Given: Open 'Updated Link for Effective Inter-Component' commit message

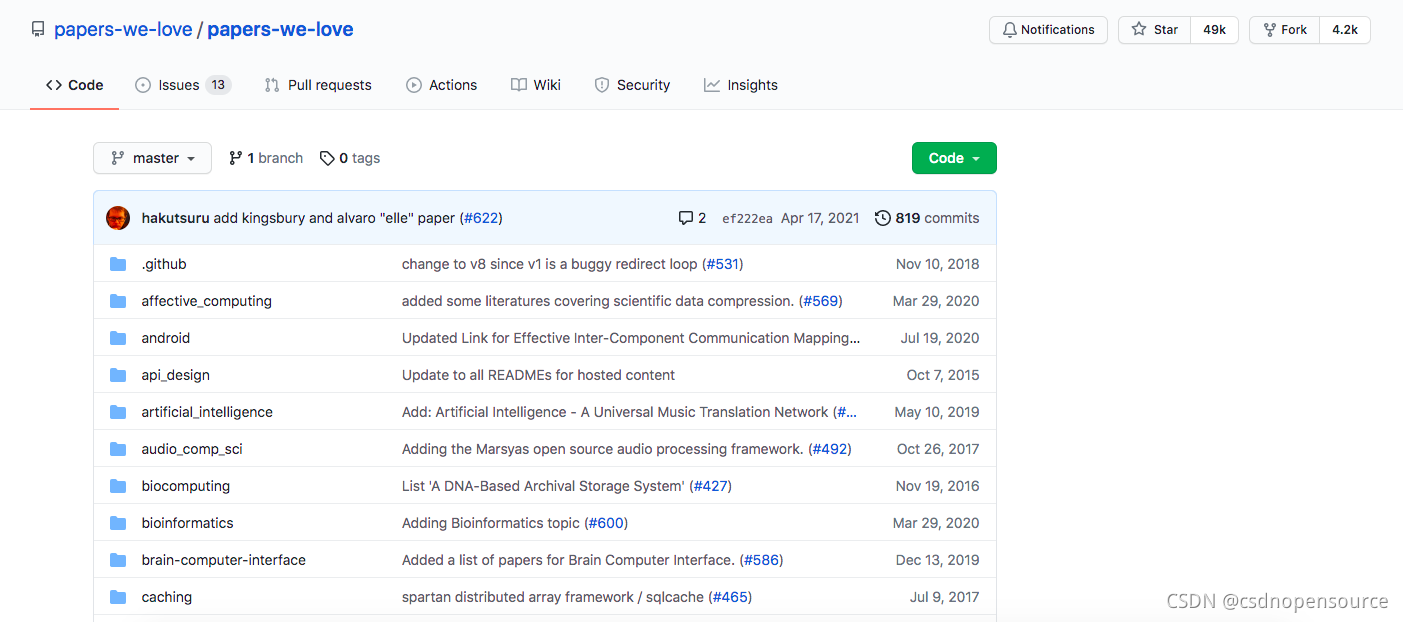Looking at the screenshot, I should pos(631,338).
